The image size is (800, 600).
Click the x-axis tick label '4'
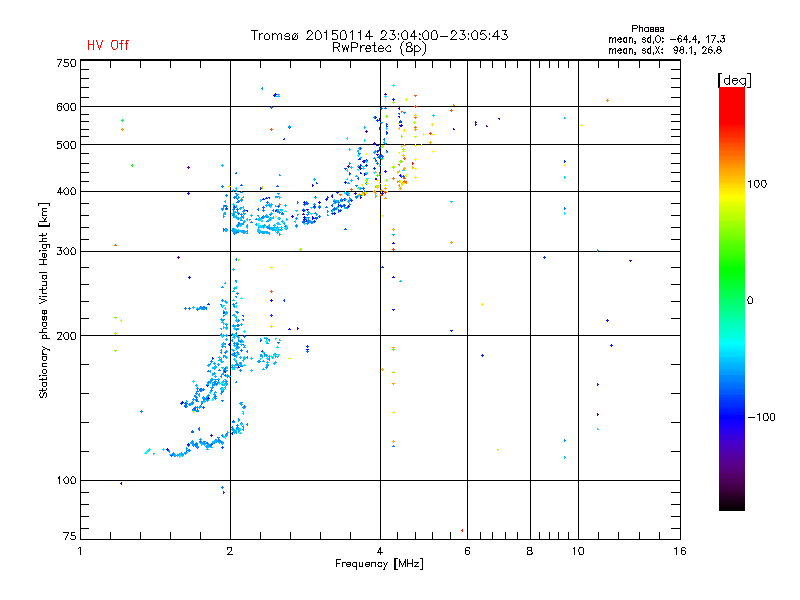pyautogui.click(x=380, y=551)
